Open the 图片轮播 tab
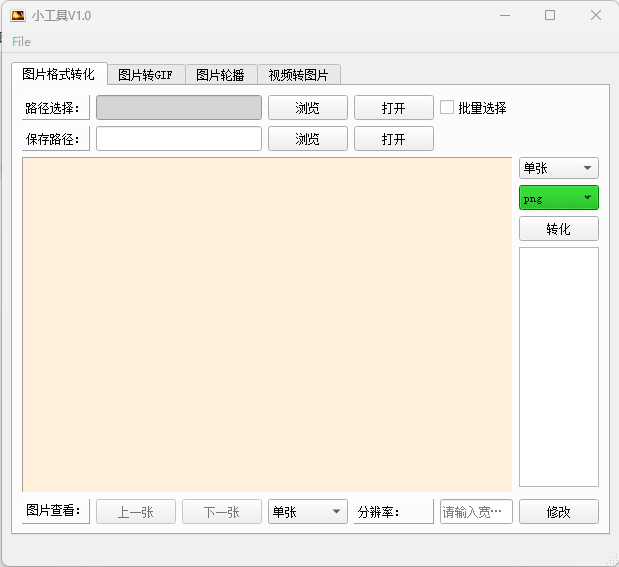 (220, 75)
